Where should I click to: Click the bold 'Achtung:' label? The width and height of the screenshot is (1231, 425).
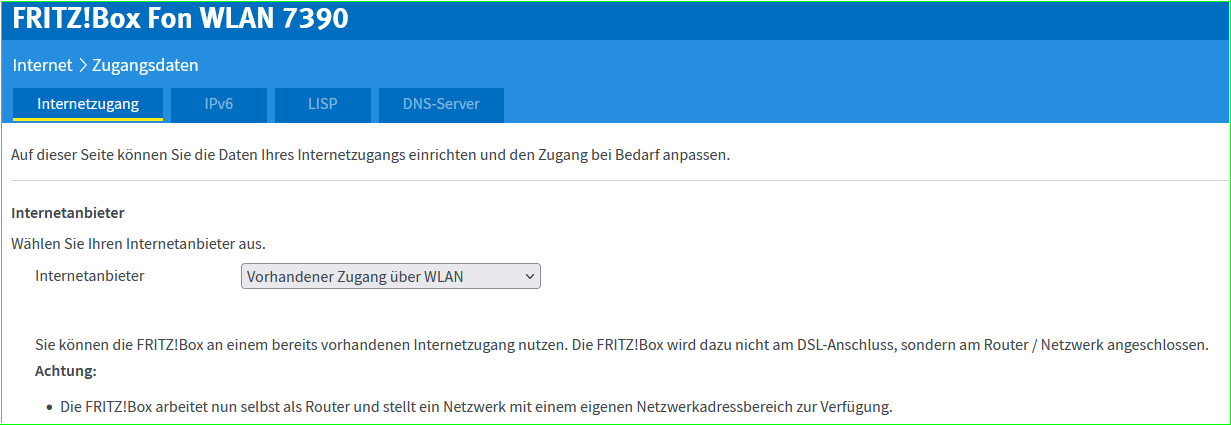tap(66, 371)
